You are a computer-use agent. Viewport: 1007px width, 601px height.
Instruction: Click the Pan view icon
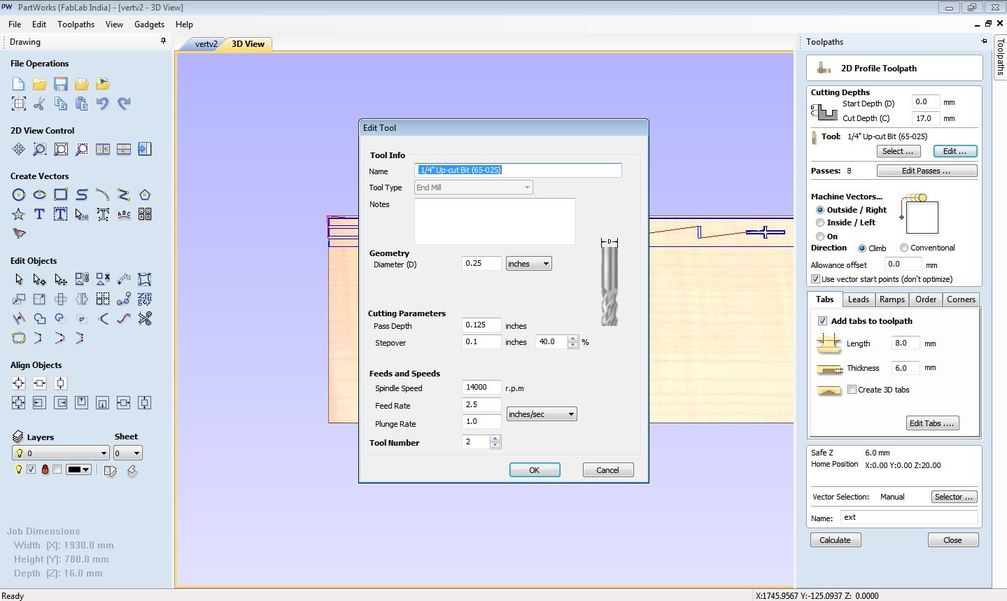(x=19, y=150)
